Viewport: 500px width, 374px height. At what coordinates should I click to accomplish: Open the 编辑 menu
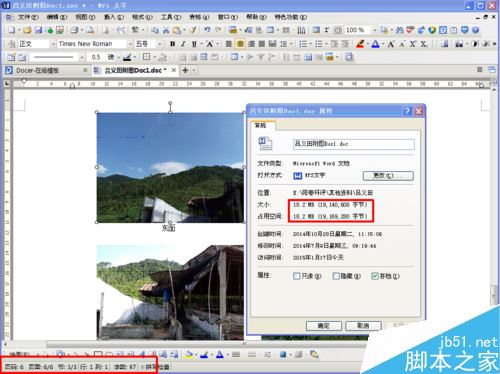(x=56, y=17)
